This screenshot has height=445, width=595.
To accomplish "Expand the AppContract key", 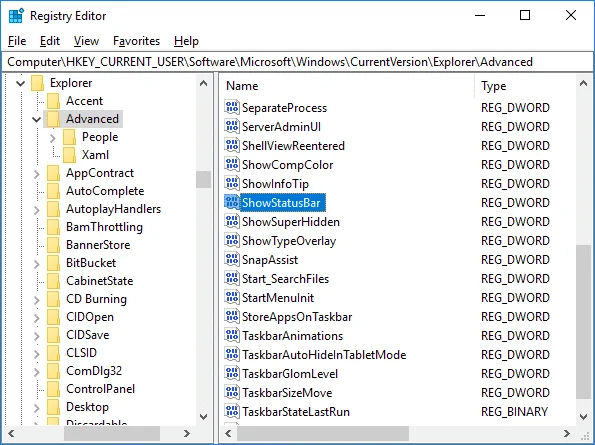I will [x=37, y=174].
